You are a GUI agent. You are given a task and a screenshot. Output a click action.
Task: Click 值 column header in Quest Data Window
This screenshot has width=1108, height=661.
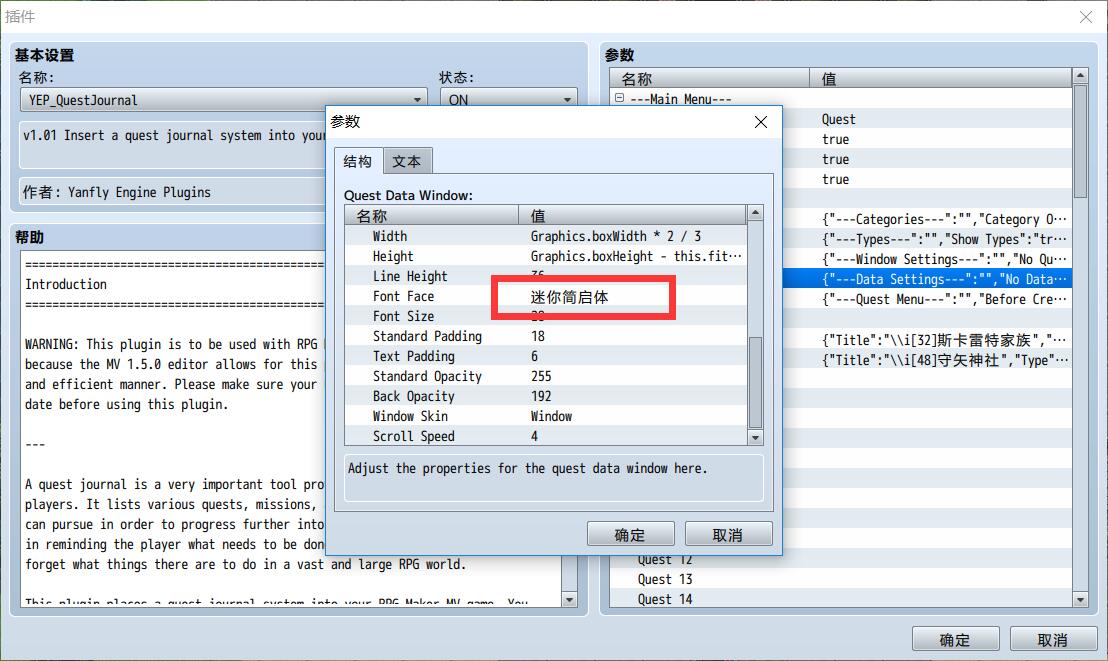coord(632,216)
